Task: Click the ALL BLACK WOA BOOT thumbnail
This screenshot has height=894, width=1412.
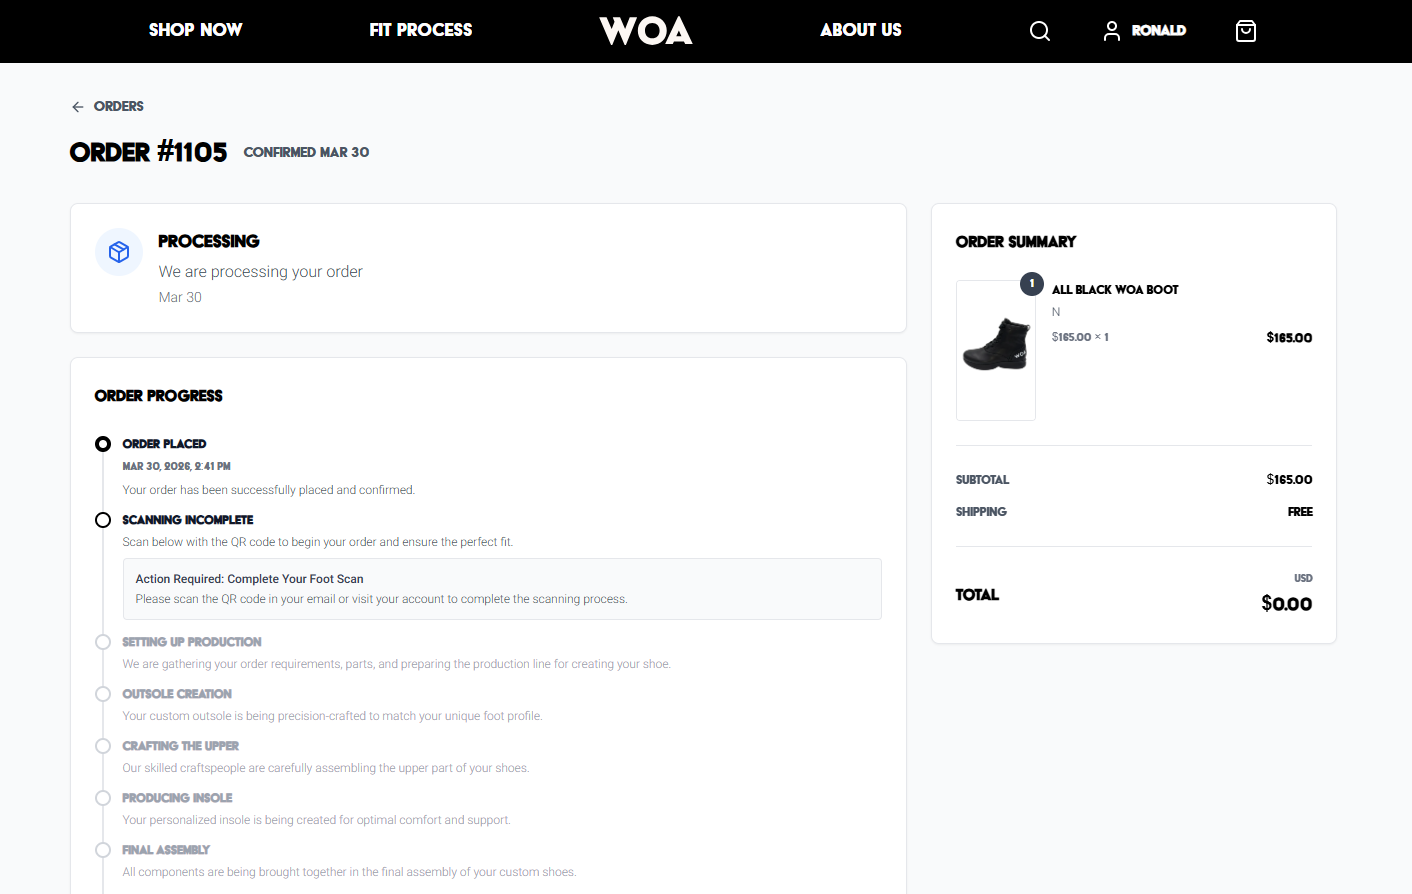Action: click(x=996, y=350)
